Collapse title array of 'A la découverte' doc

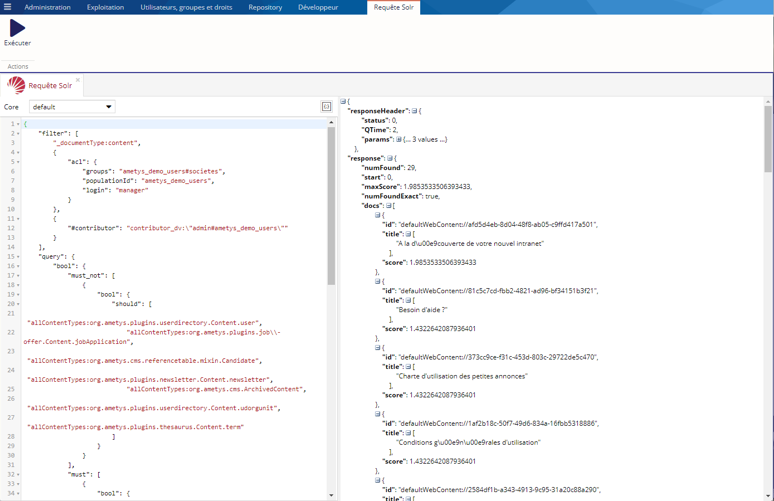[x=408, y=234]
